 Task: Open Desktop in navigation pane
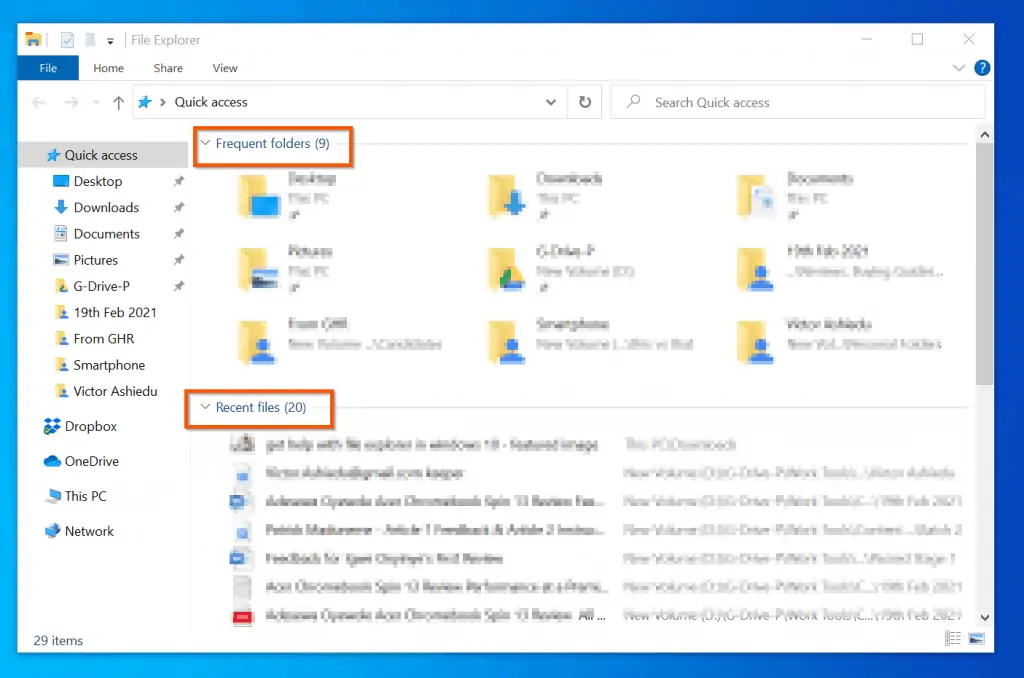(x=97, y=181)
